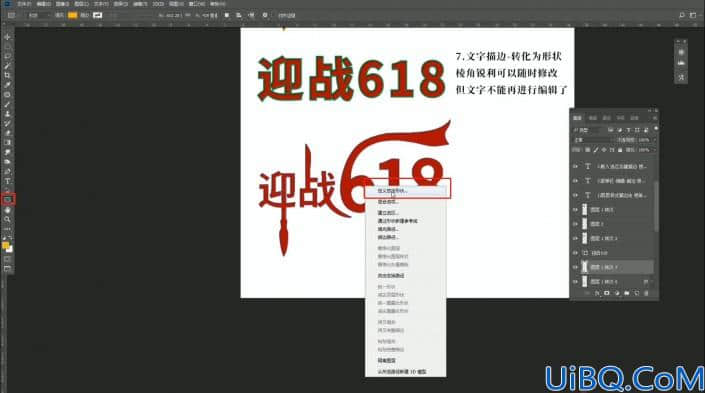Delete layer using trash icon
Image resolution: width=705 pixels, height=393 pixels.
647,293
